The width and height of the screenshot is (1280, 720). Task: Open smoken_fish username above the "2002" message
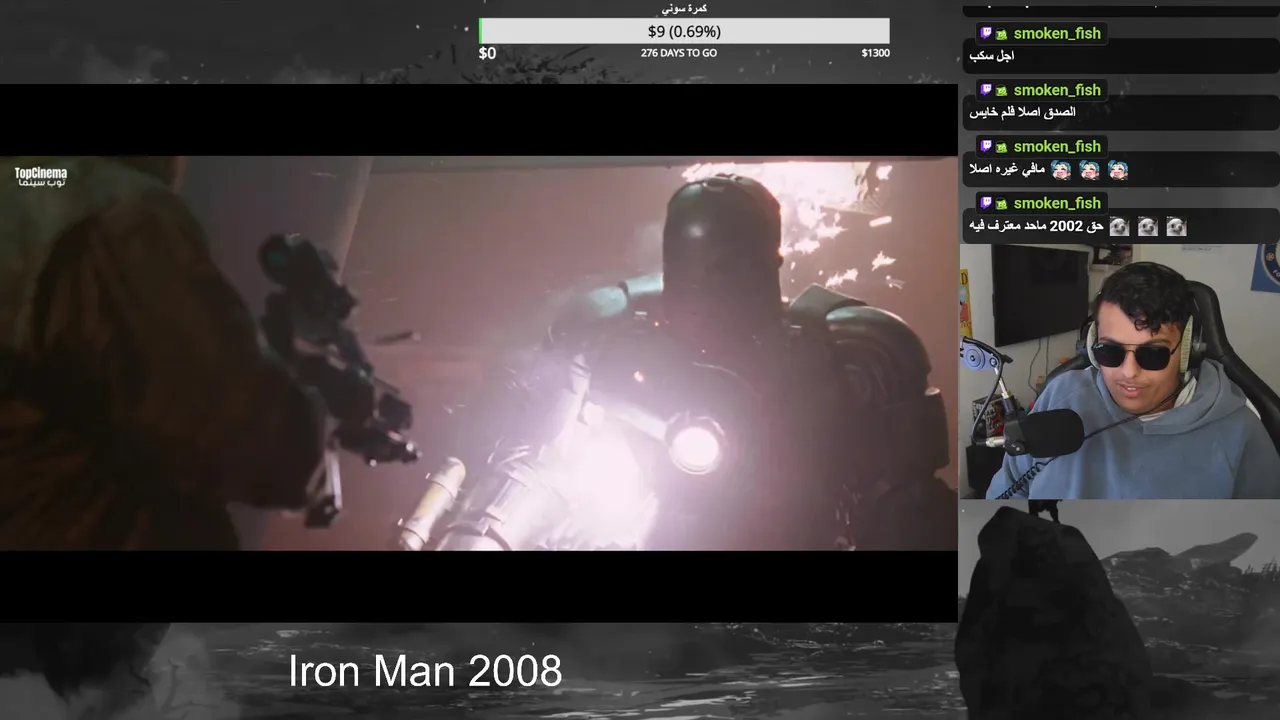click(1057, 203)
